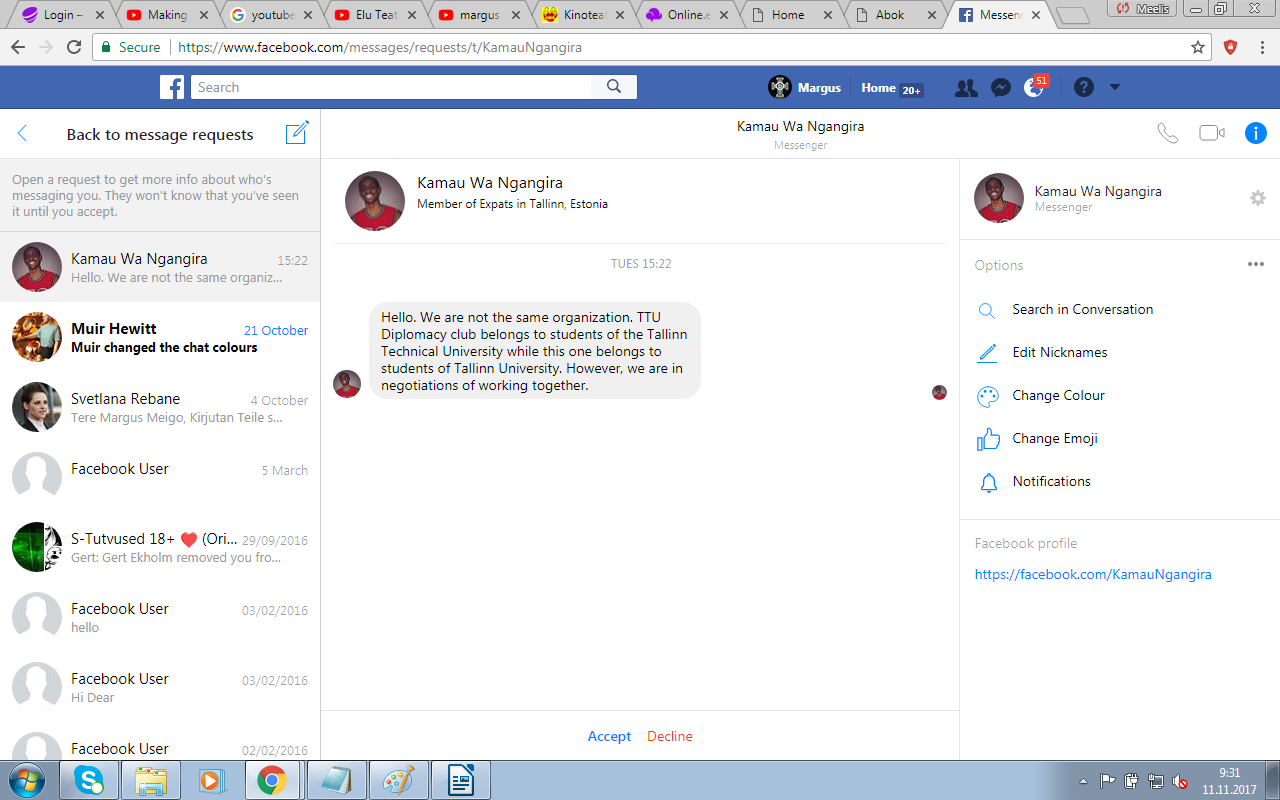Open Facebook User conversation saying Hi Dear
Screen dimensions: 1280x800
click(x=160, y=687)
